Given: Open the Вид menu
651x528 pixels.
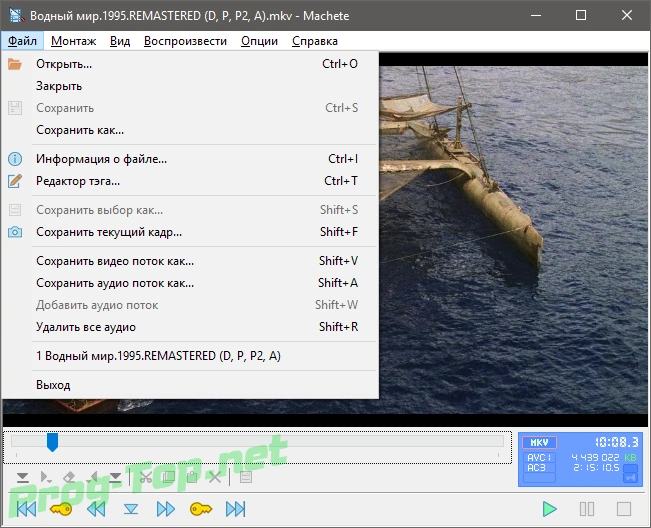Looking at the screenshot, I should [x=120, y=41].
